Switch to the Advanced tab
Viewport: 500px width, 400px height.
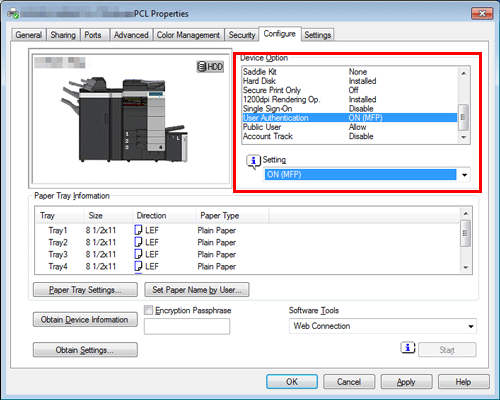131,35
